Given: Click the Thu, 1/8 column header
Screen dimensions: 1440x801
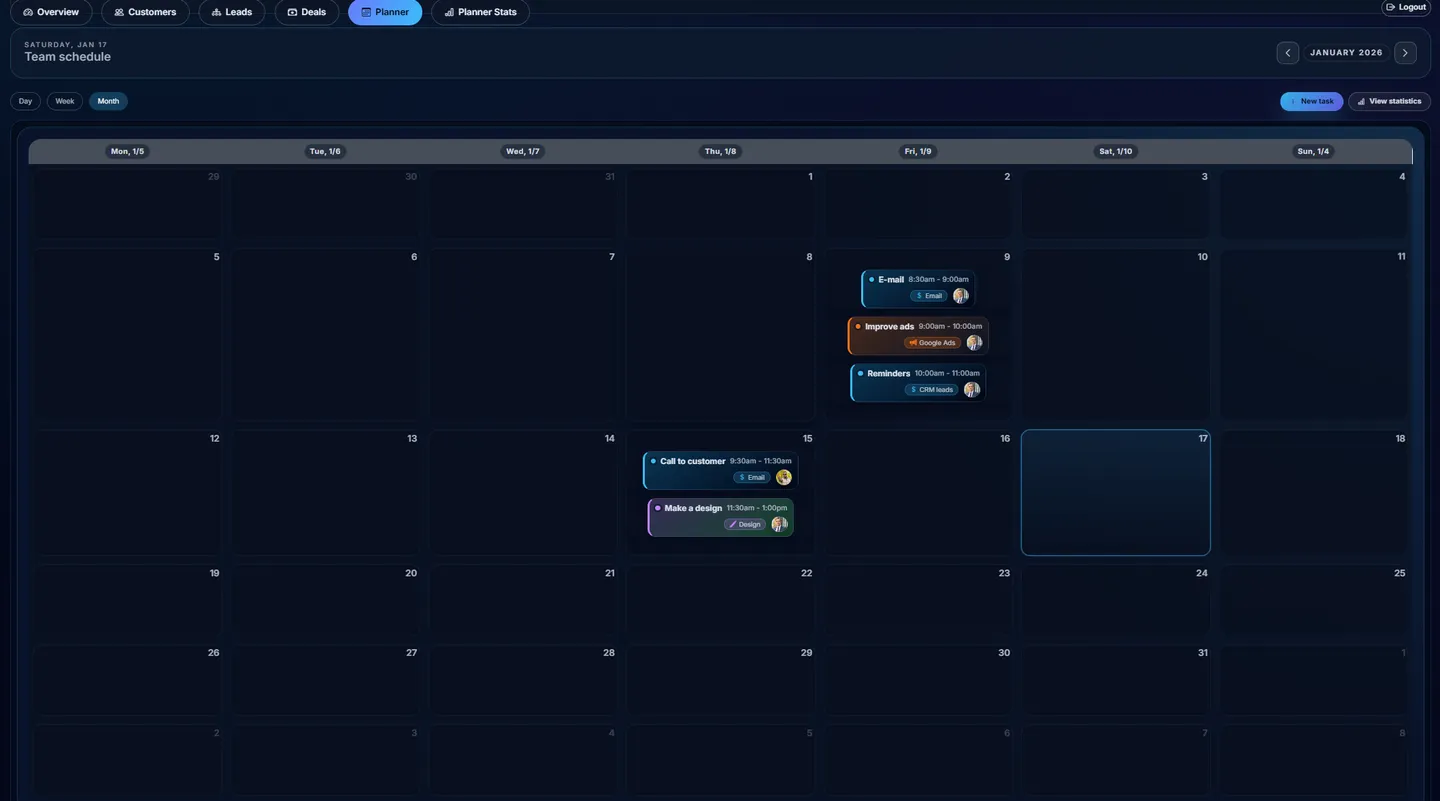Looking at the screenshot, I should pyautogui.click(x=720, y=152).
